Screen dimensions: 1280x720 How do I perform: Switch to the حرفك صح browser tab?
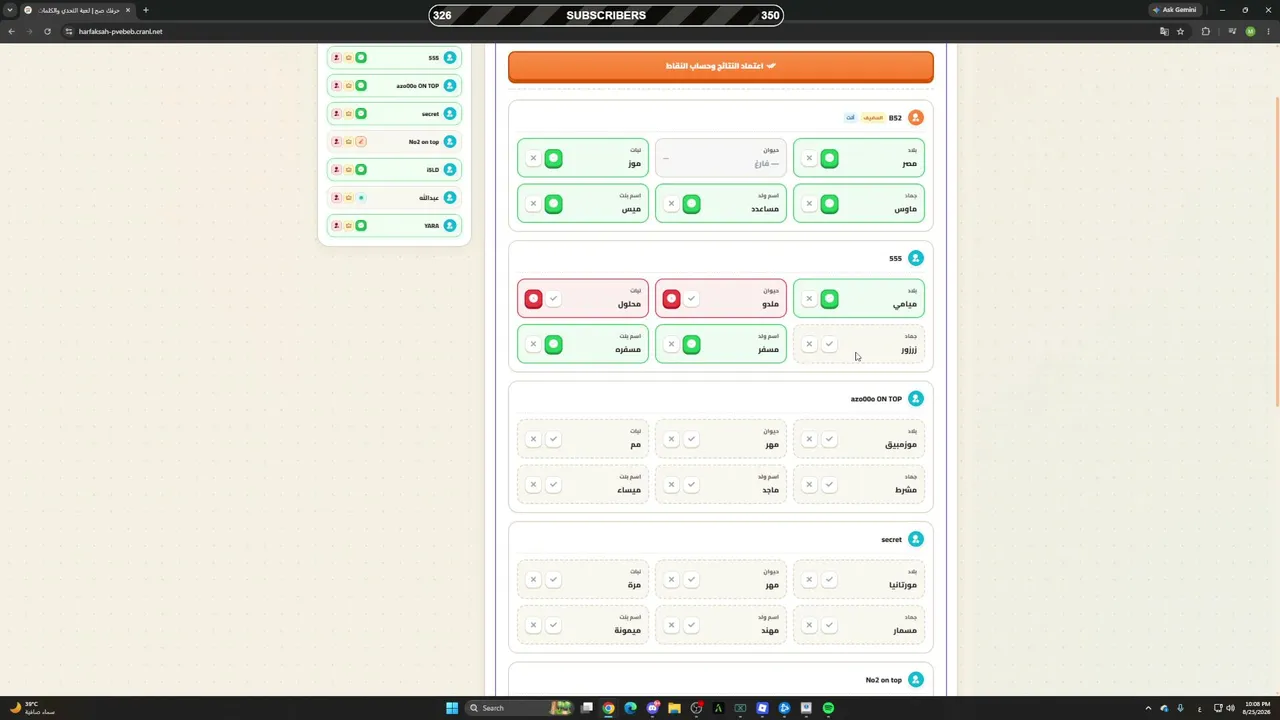78,10
